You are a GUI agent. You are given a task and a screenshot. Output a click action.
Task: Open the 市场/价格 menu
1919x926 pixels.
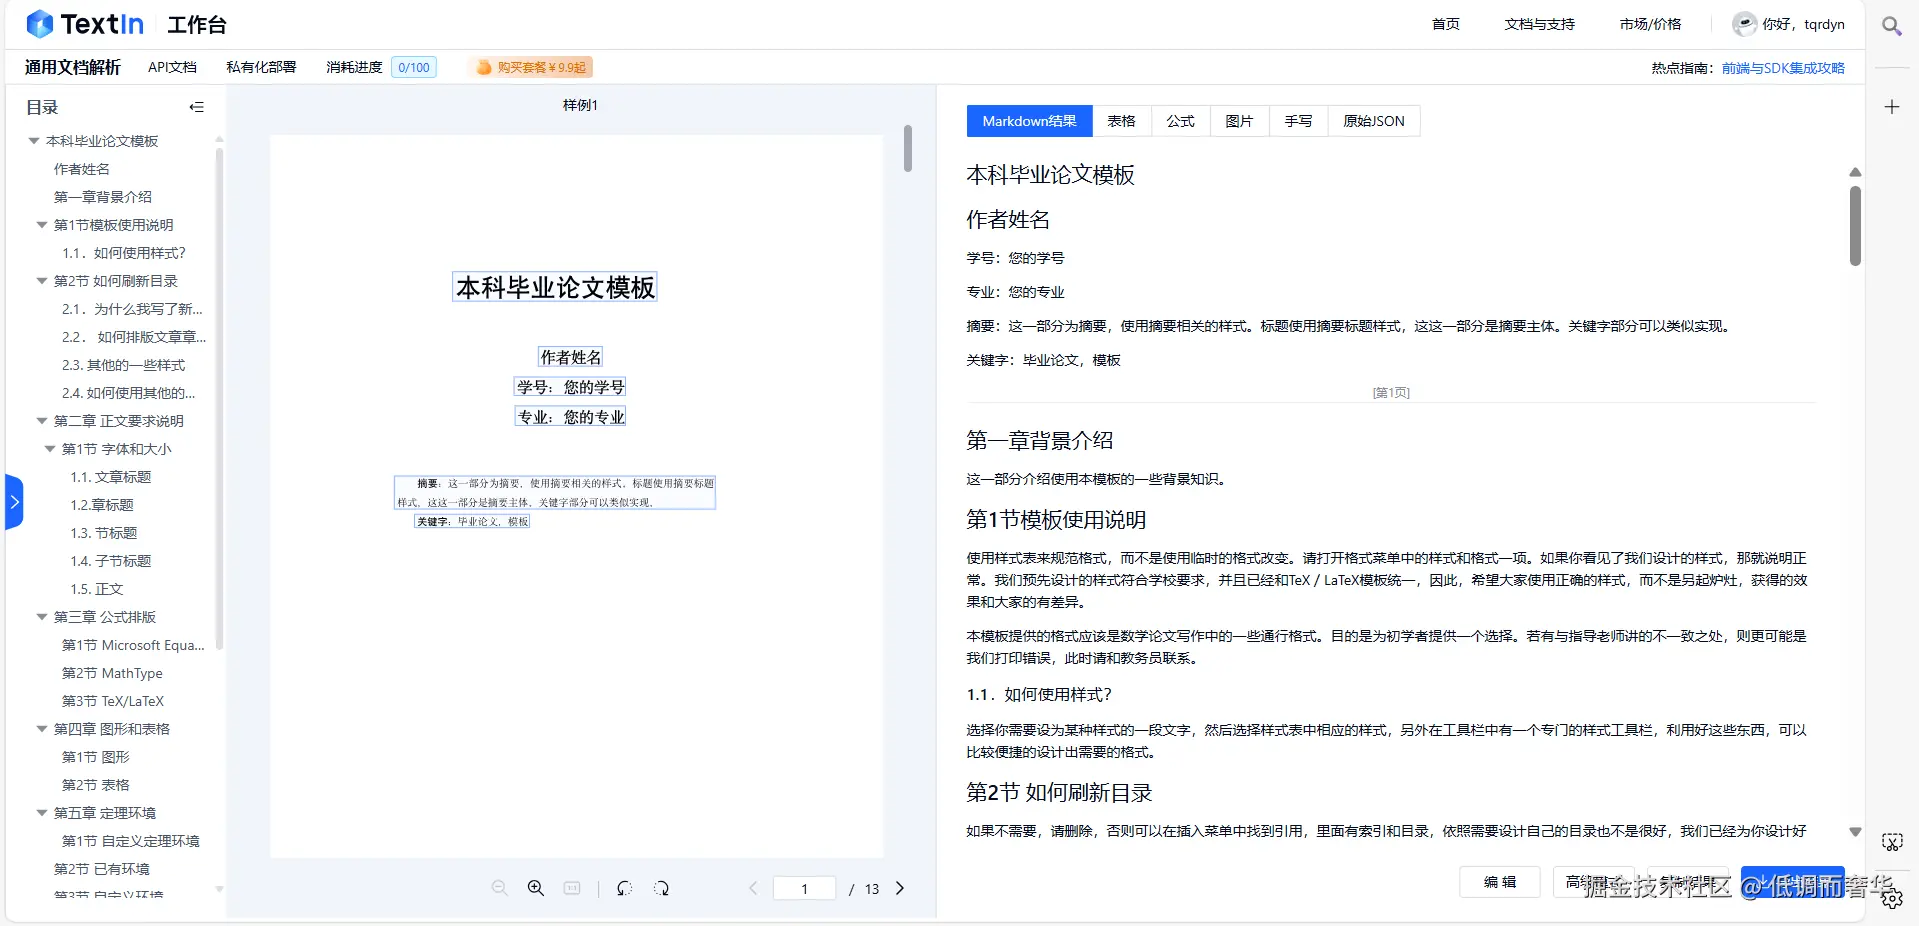click(x=1650, y=24)
